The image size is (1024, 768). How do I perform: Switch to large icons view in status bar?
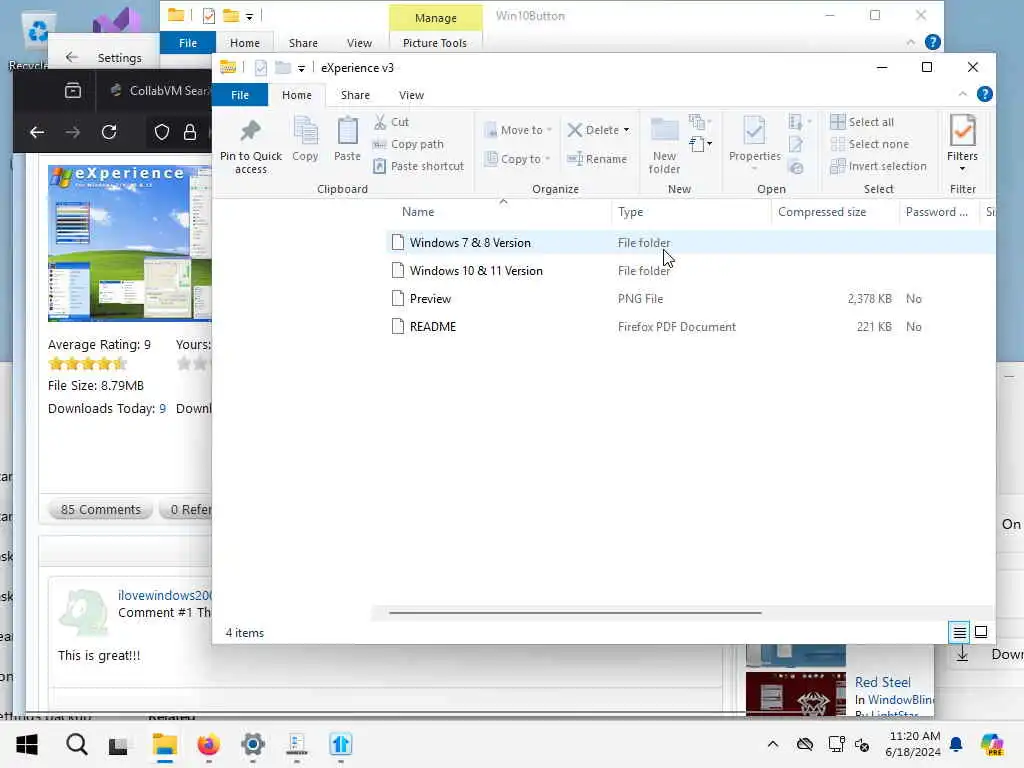tap(981, 632)
